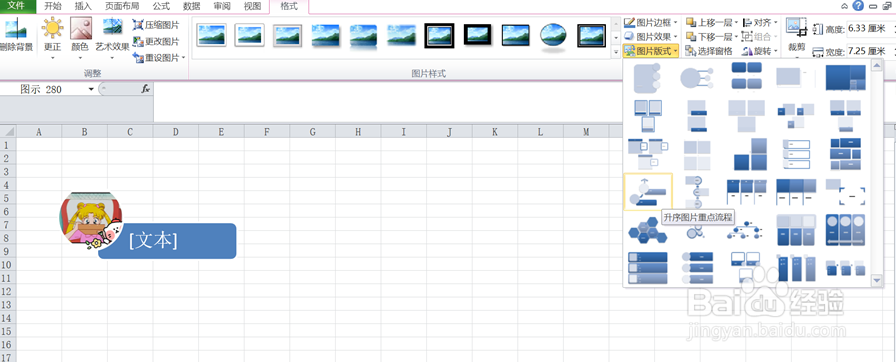The width and height of the screenshot is (896, 362).
Task: Switch to the 审阅 review tab
Action: pyautogui.click(x=222, y=7)
